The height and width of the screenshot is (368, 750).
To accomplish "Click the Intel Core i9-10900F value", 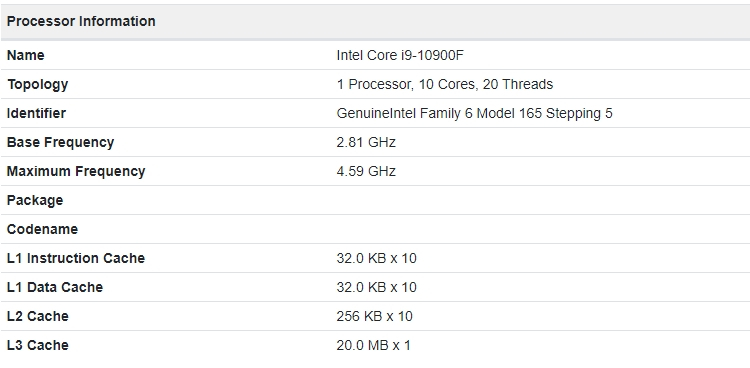I will 400,56.
